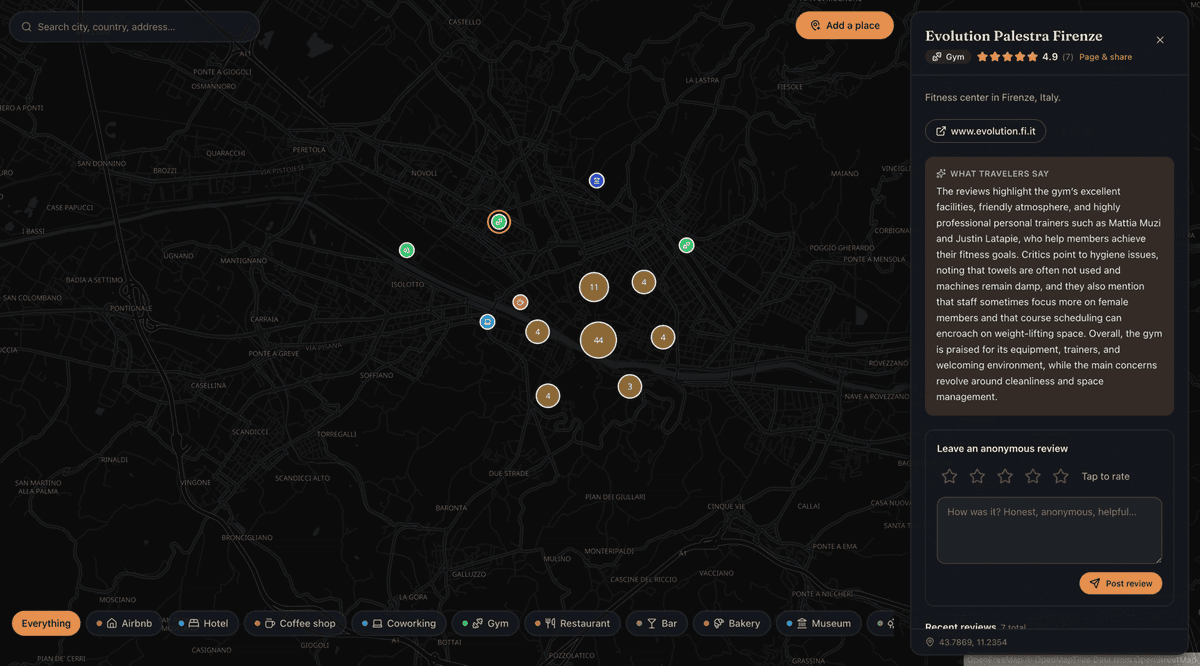Click the cocktail glass icon in the Bar filter
The width and height of the screenshot is (1200, 666).
tap(652, 623)
